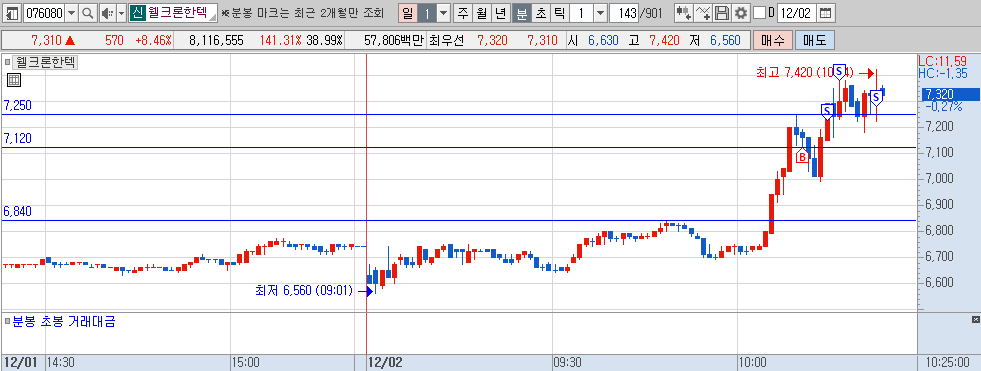This screenshot has width=981, height=371.
Task: Click the floppy disk save icon
Action: (722, 13)
